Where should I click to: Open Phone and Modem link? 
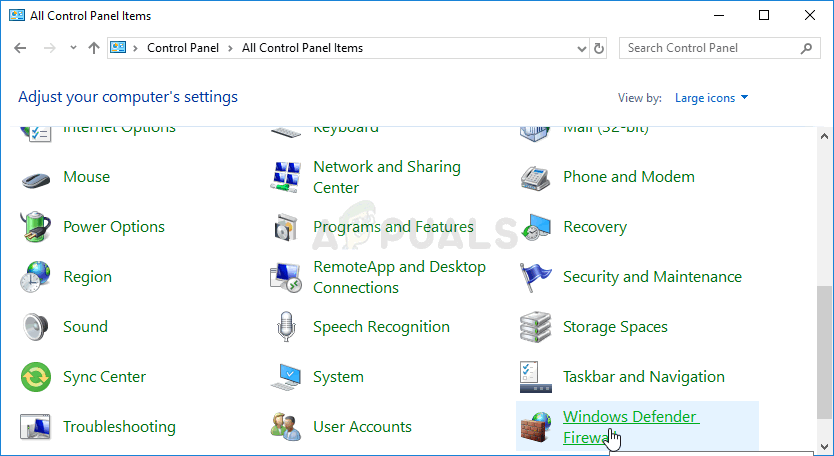(629, 177)
